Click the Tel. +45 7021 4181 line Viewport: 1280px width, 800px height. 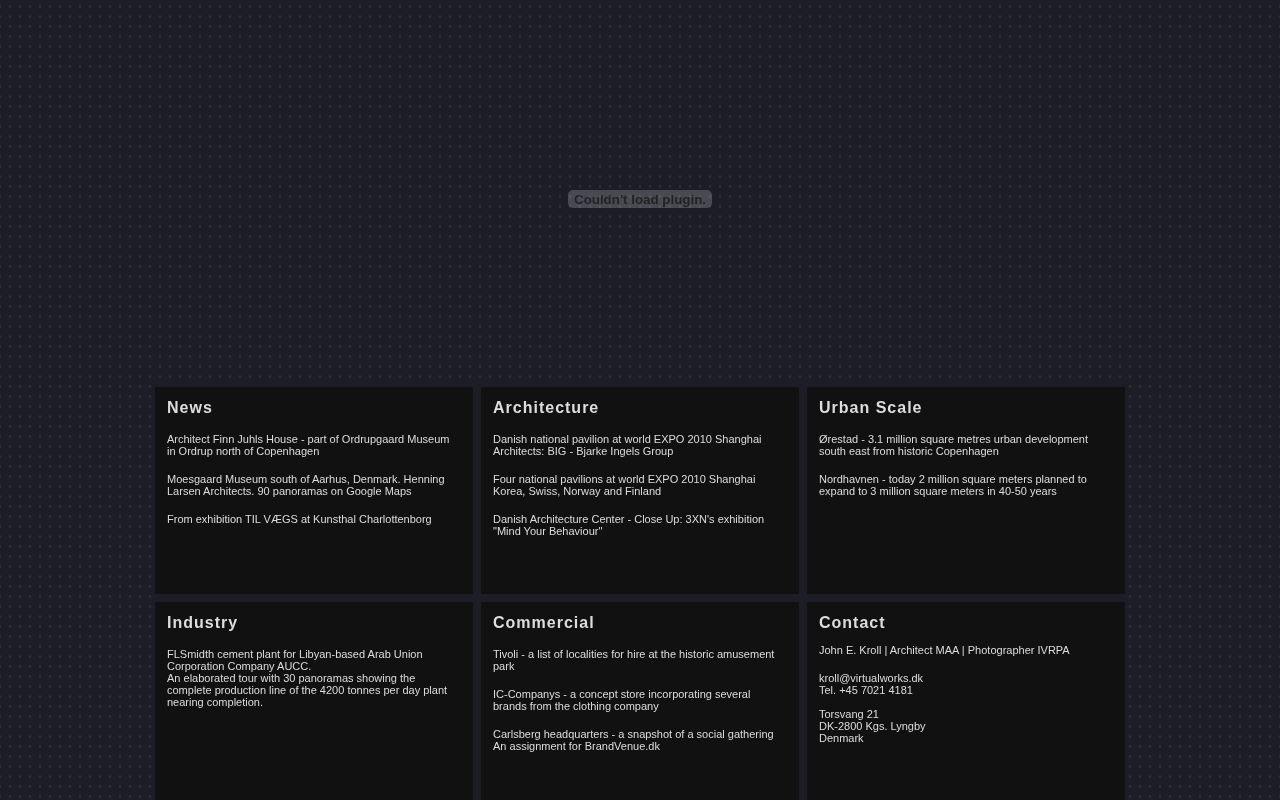tap(866, 690)
